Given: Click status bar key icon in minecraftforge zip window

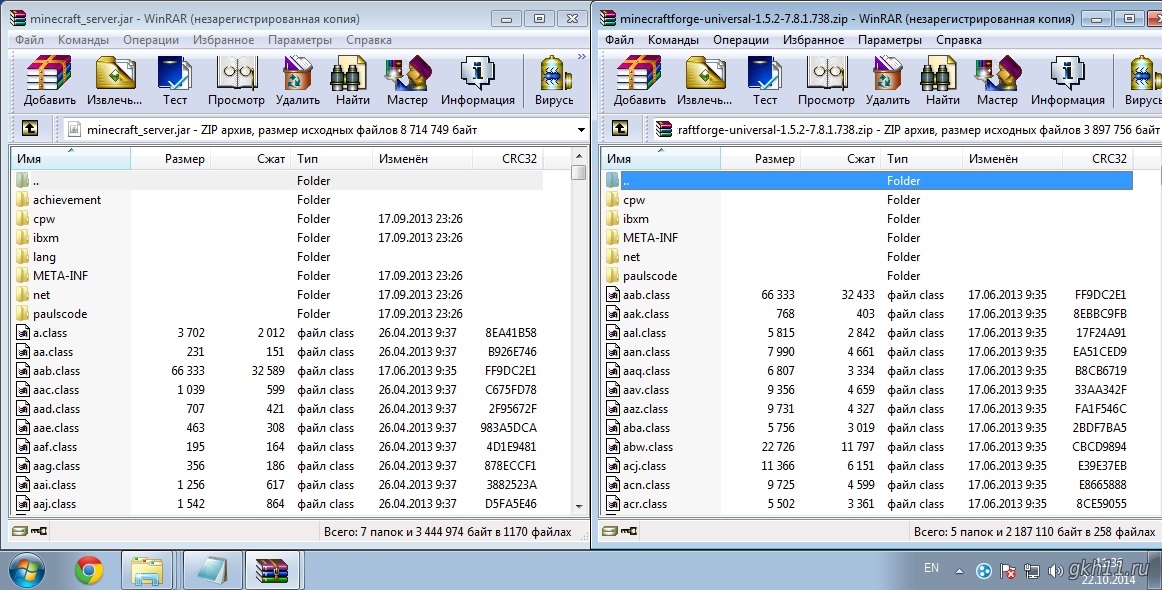Looking at the screenshot, I should pyautogui.click(x=630, y=531).
